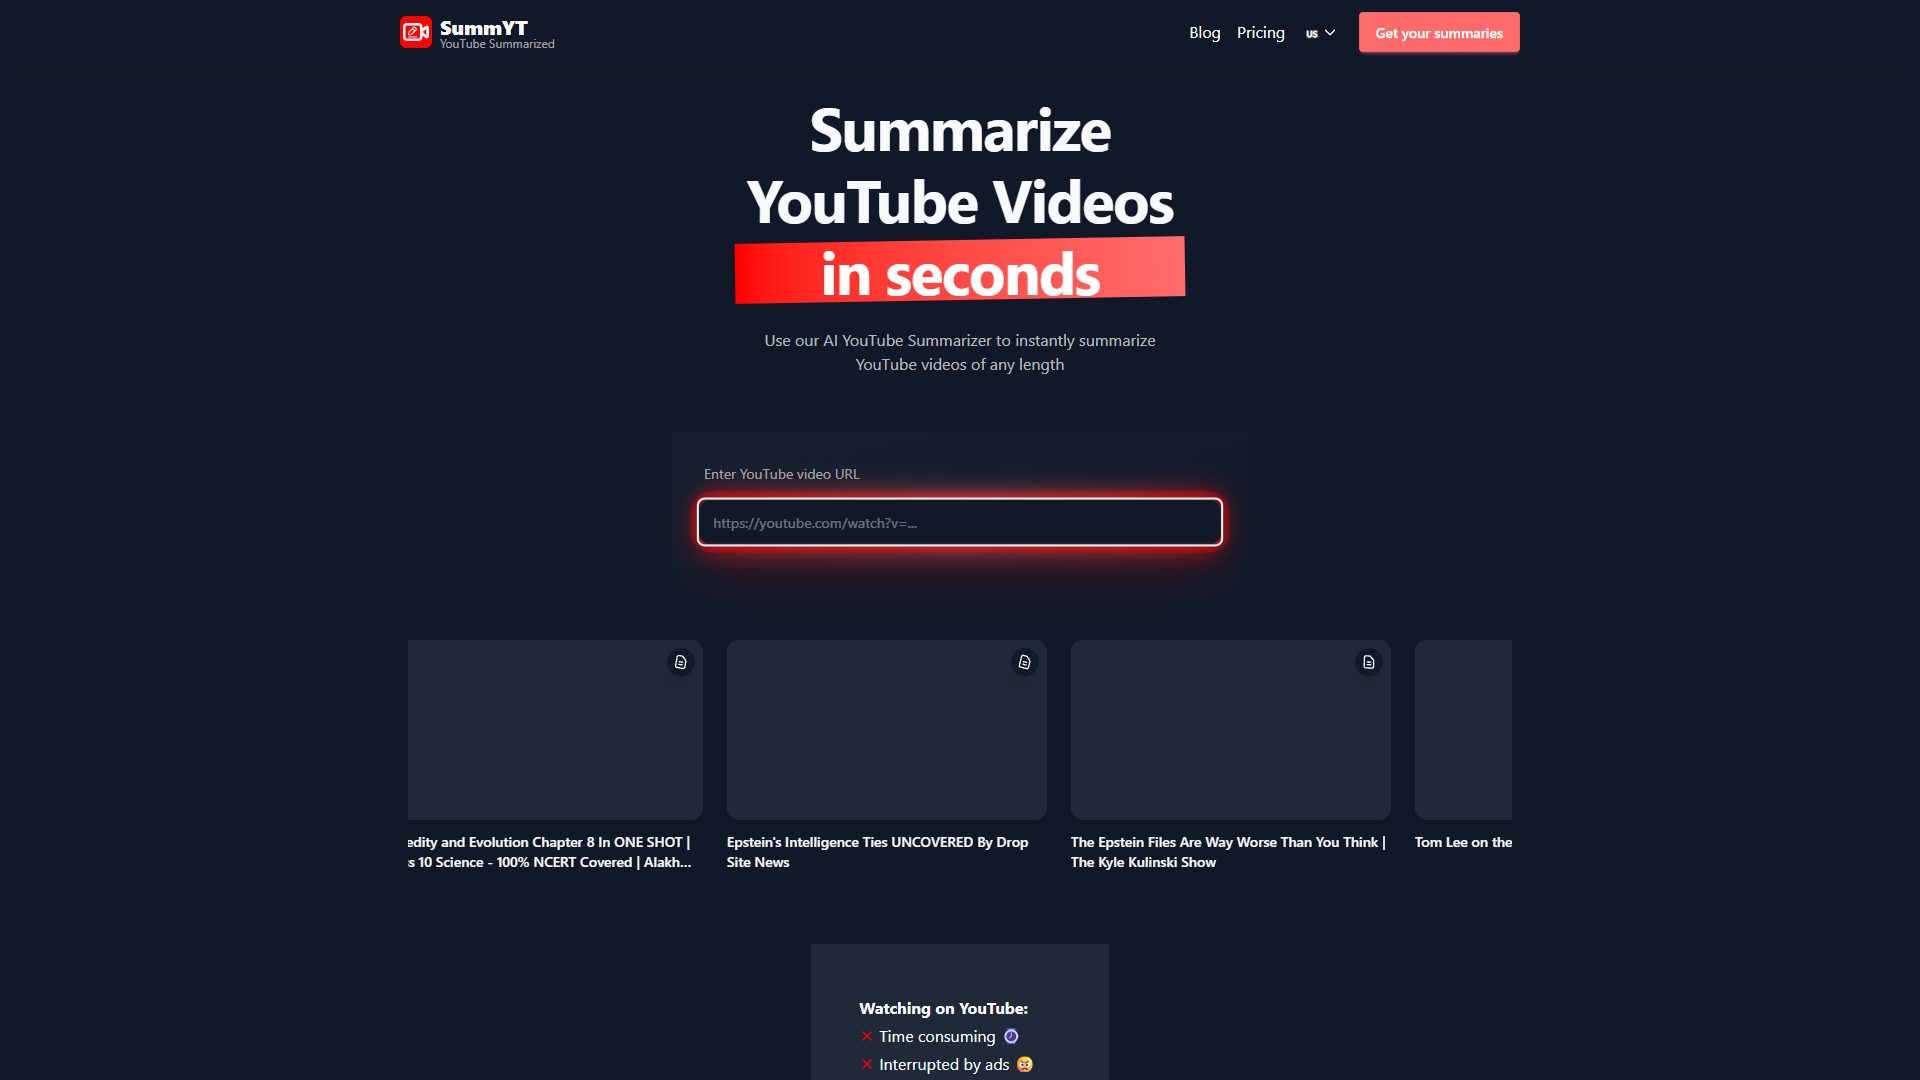Click summary icon on Evolution Chapter 8 card
Screen dimensions: 1920x1080
tap(681, 662)
